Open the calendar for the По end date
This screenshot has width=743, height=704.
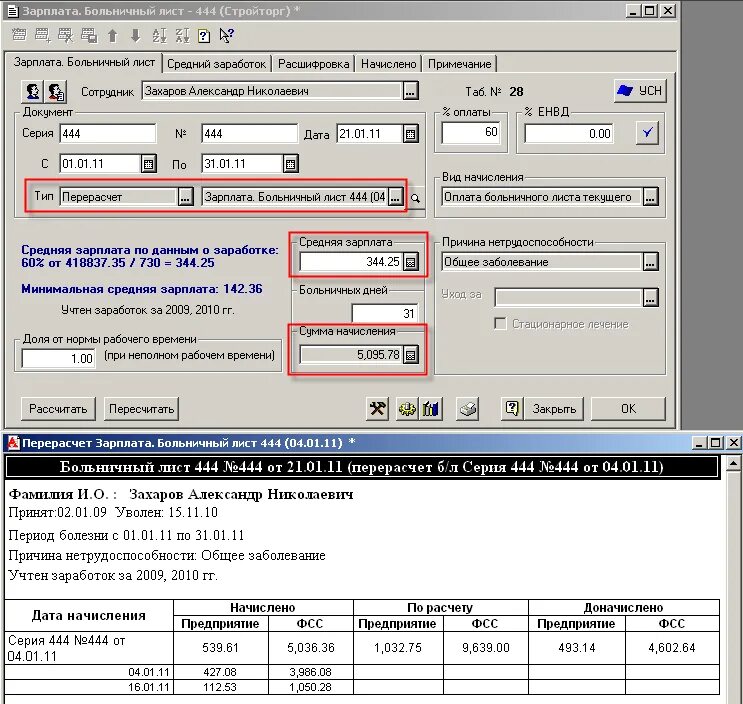coord(290,164)
